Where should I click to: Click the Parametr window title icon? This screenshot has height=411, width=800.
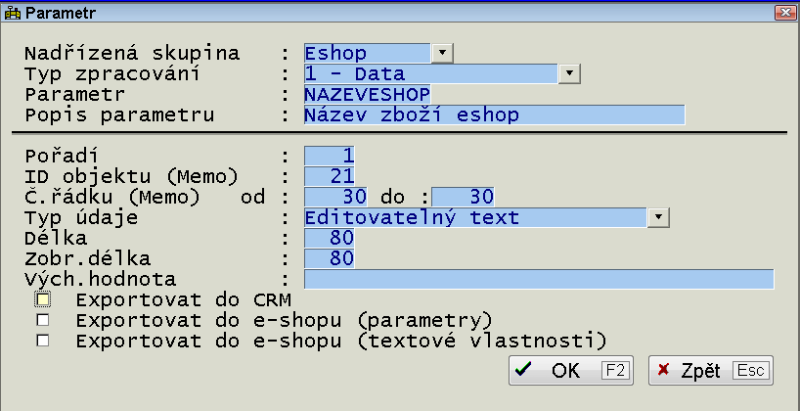coord(12,12)
